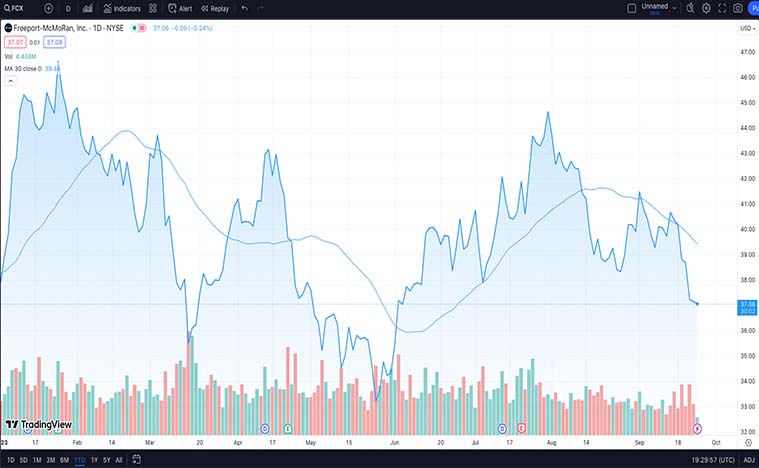Click the time axis settings icon at bottom right
The height and width of the screenshot is (468, 759).
point(748,442)
